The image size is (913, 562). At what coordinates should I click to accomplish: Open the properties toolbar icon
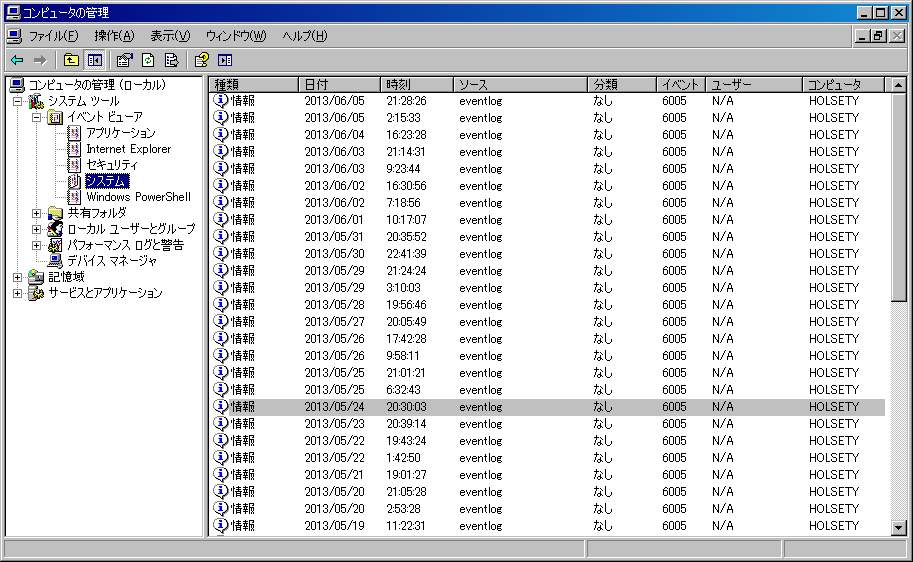click(x=124, y=60)
